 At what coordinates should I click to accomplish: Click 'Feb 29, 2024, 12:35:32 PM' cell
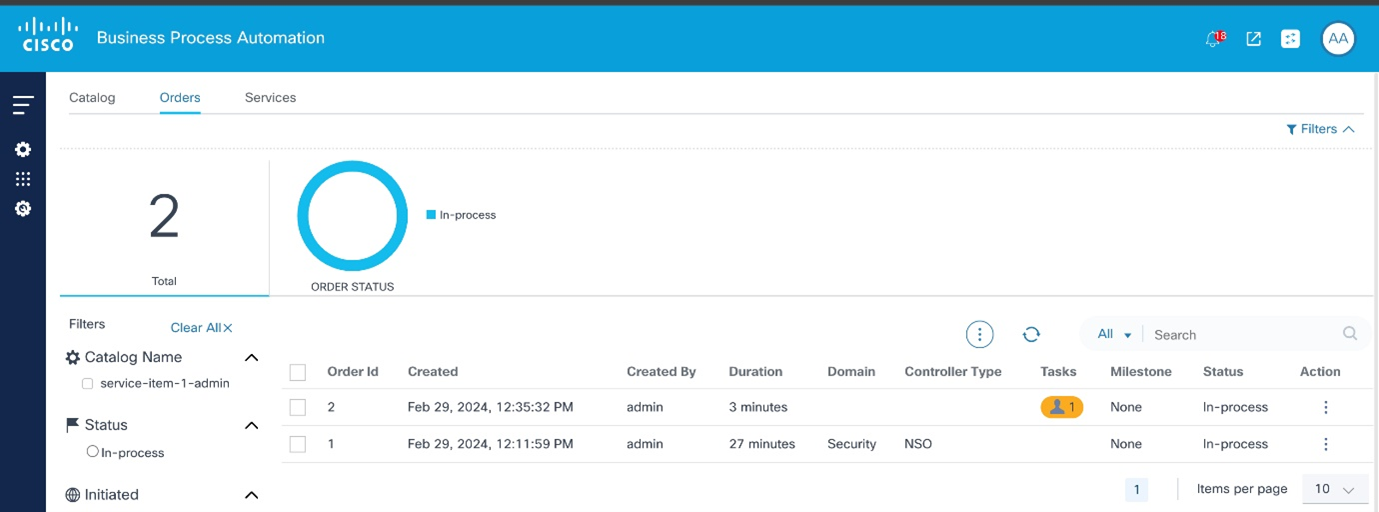point(491,407)
